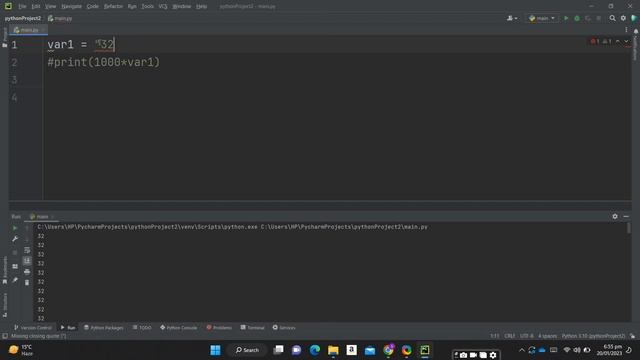Open the Code menu
The image size is (640, 360).
[x=93, y=7]
